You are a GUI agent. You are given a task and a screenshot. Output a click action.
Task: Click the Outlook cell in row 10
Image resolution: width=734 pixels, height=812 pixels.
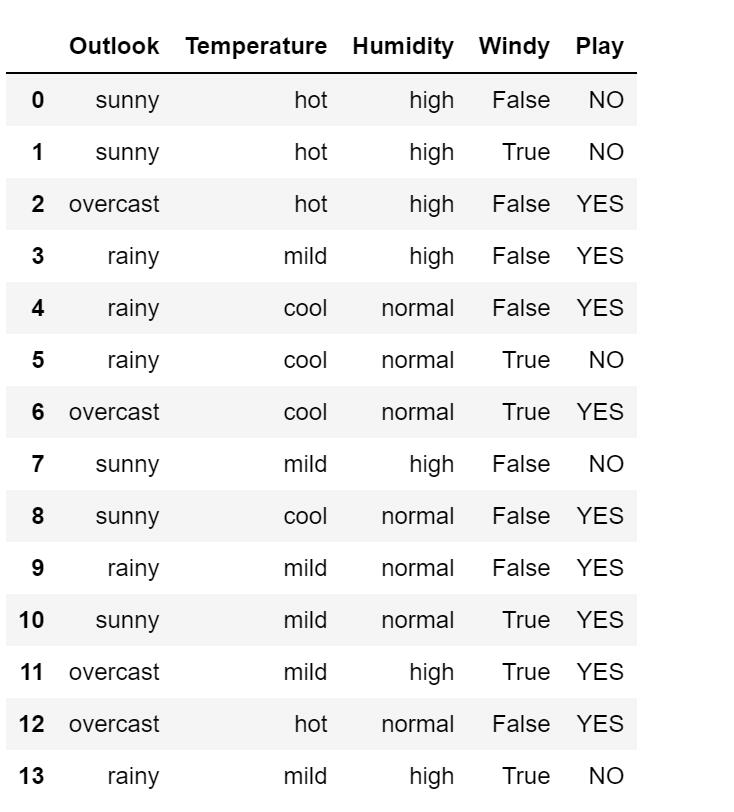coord(127,620)
